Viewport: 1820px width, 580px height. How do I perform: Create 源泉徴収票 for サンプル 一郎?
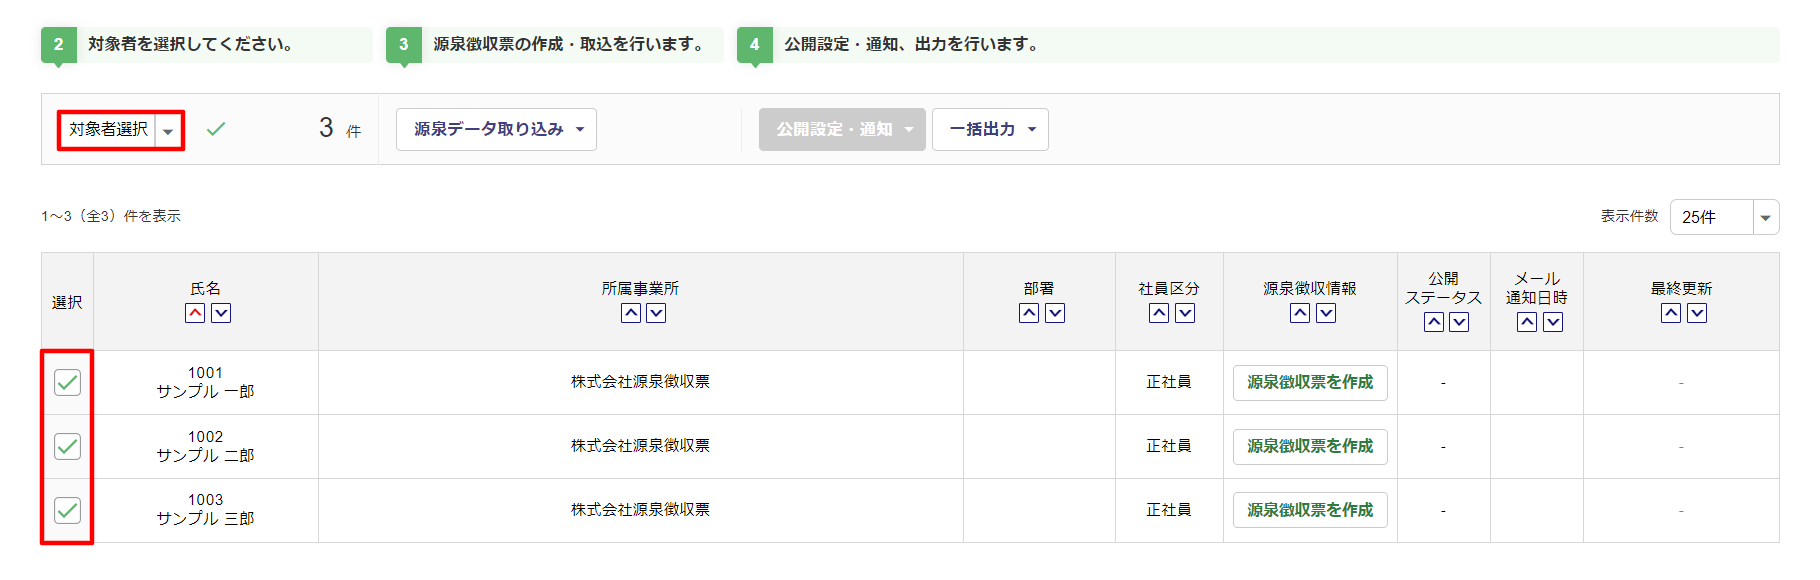click(1310, 382)
